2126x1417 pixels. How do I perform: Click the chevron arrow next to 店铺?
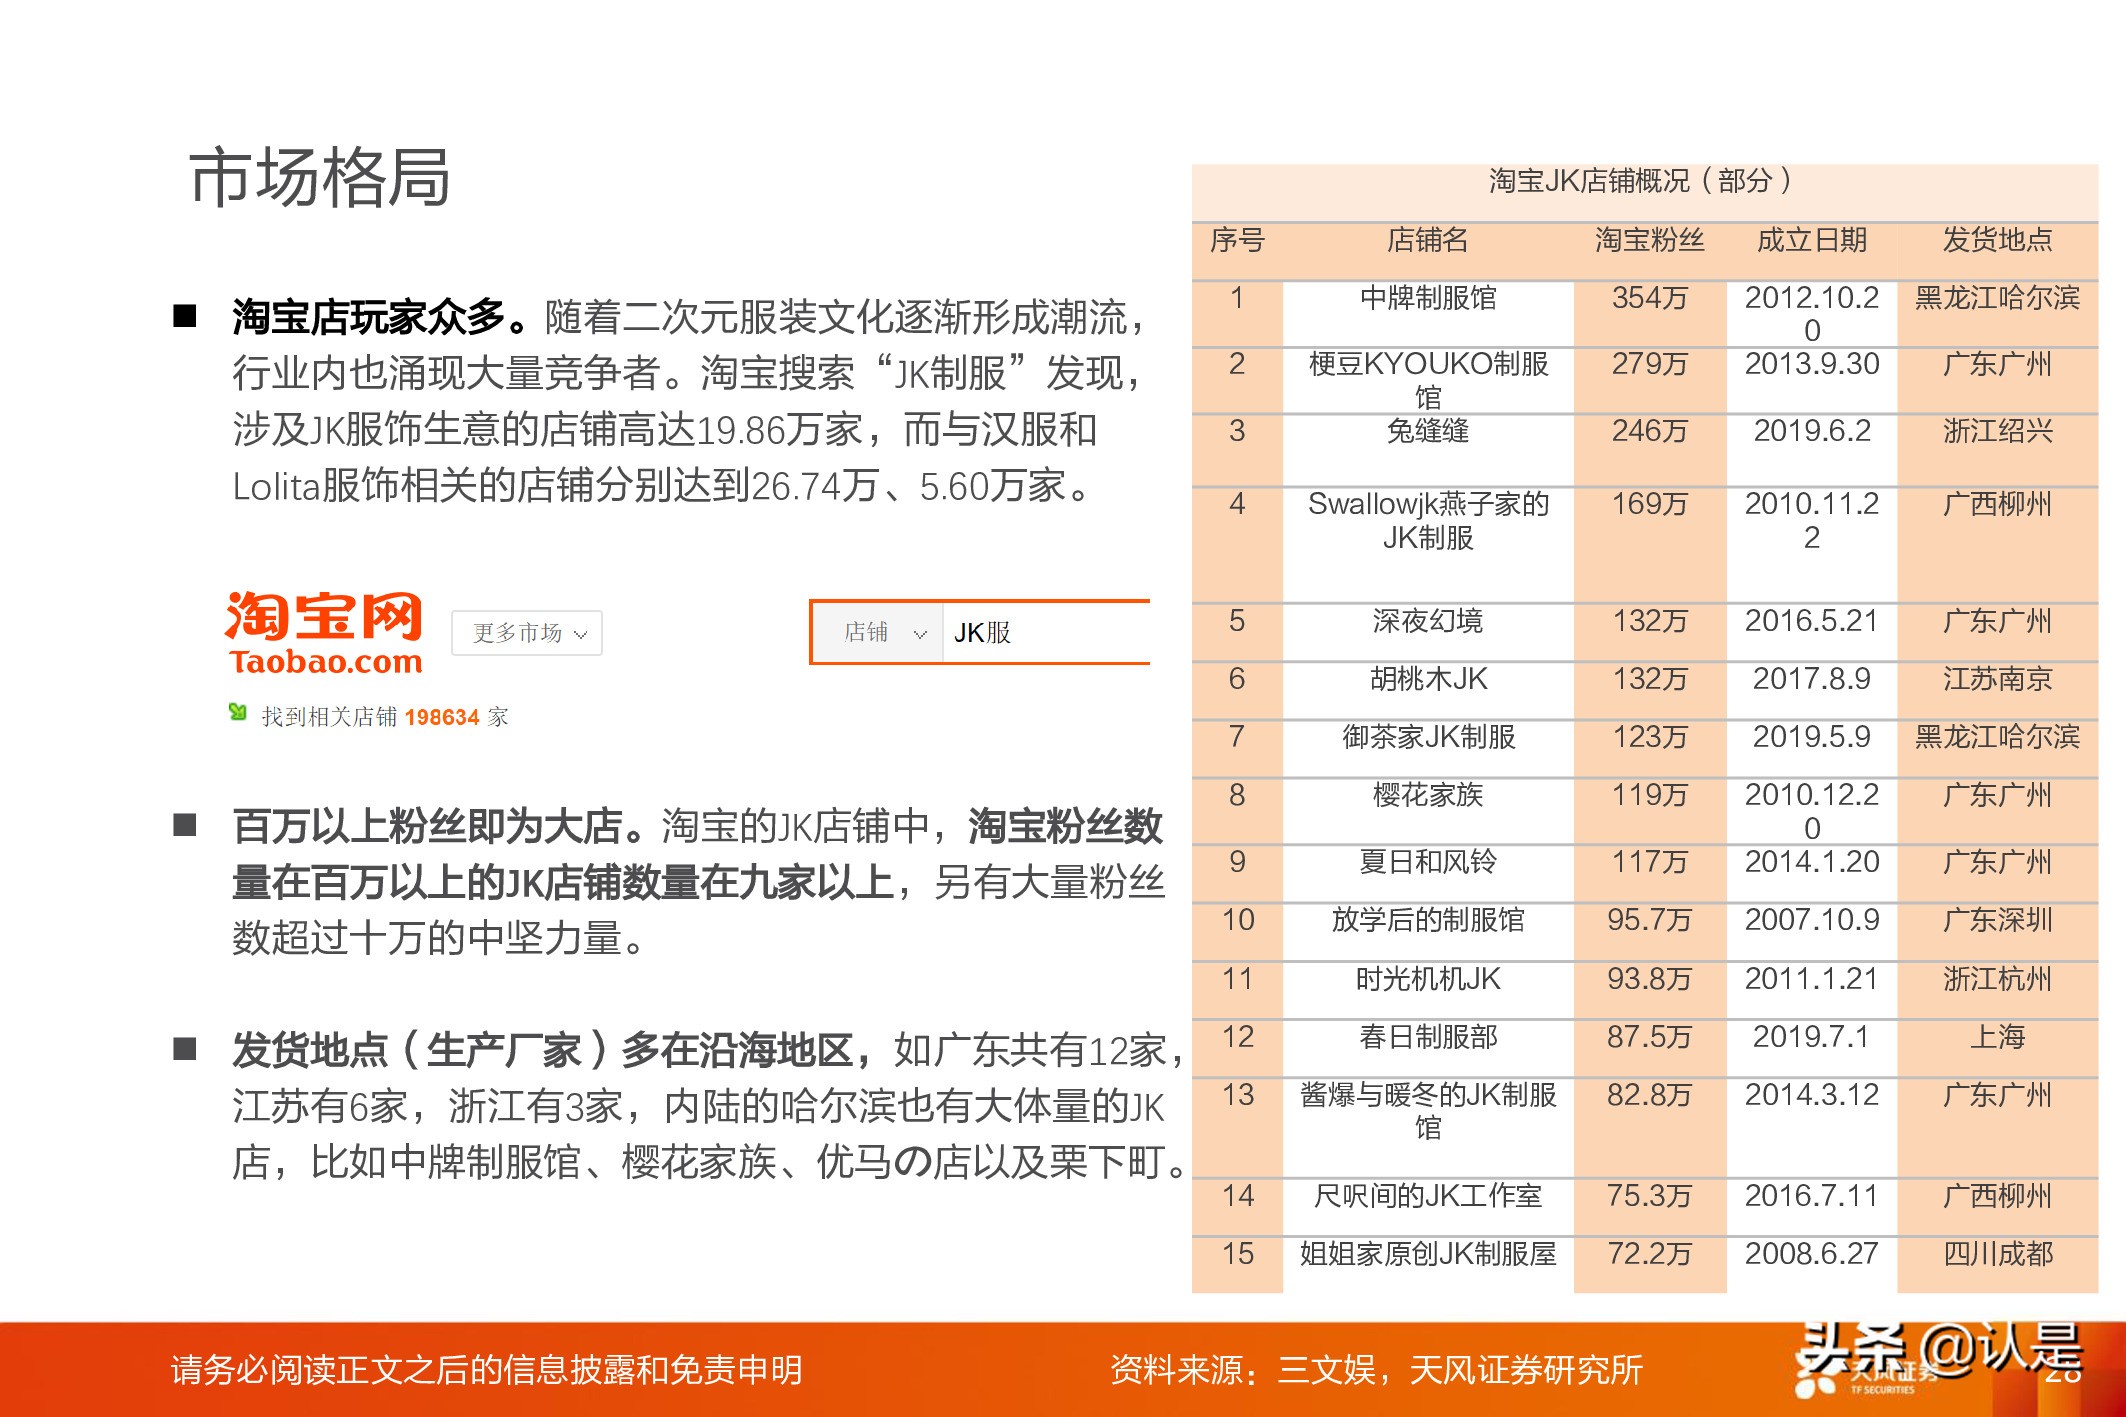point(921,634)
